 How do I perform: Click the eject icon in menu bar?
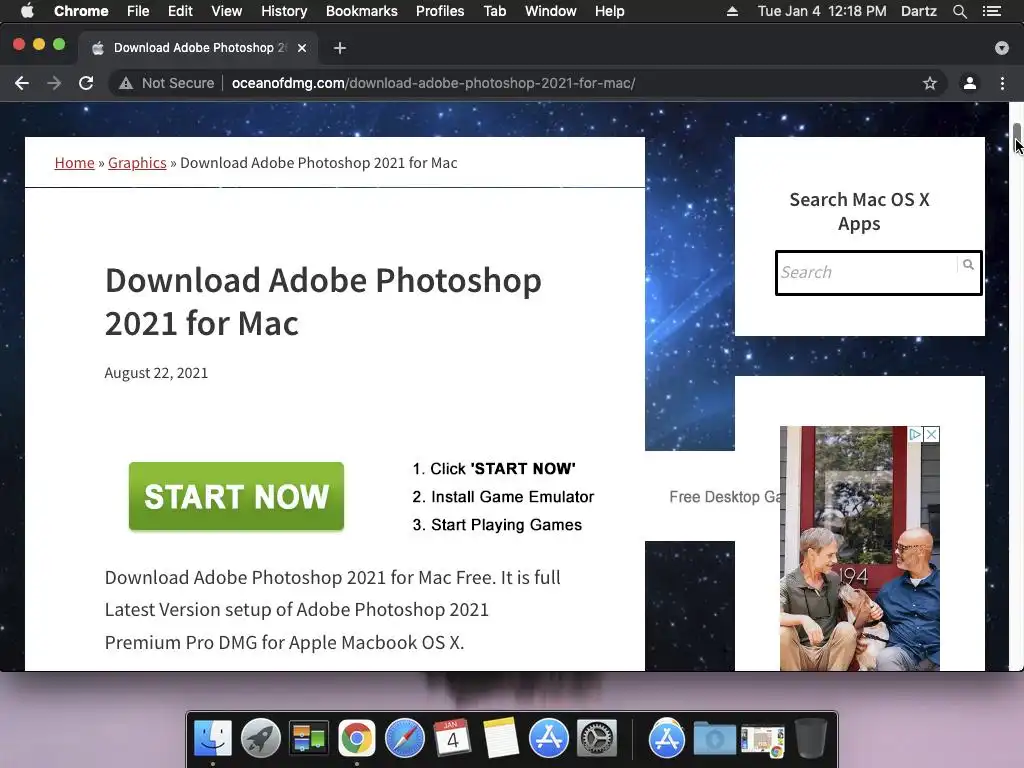[732, 11]
